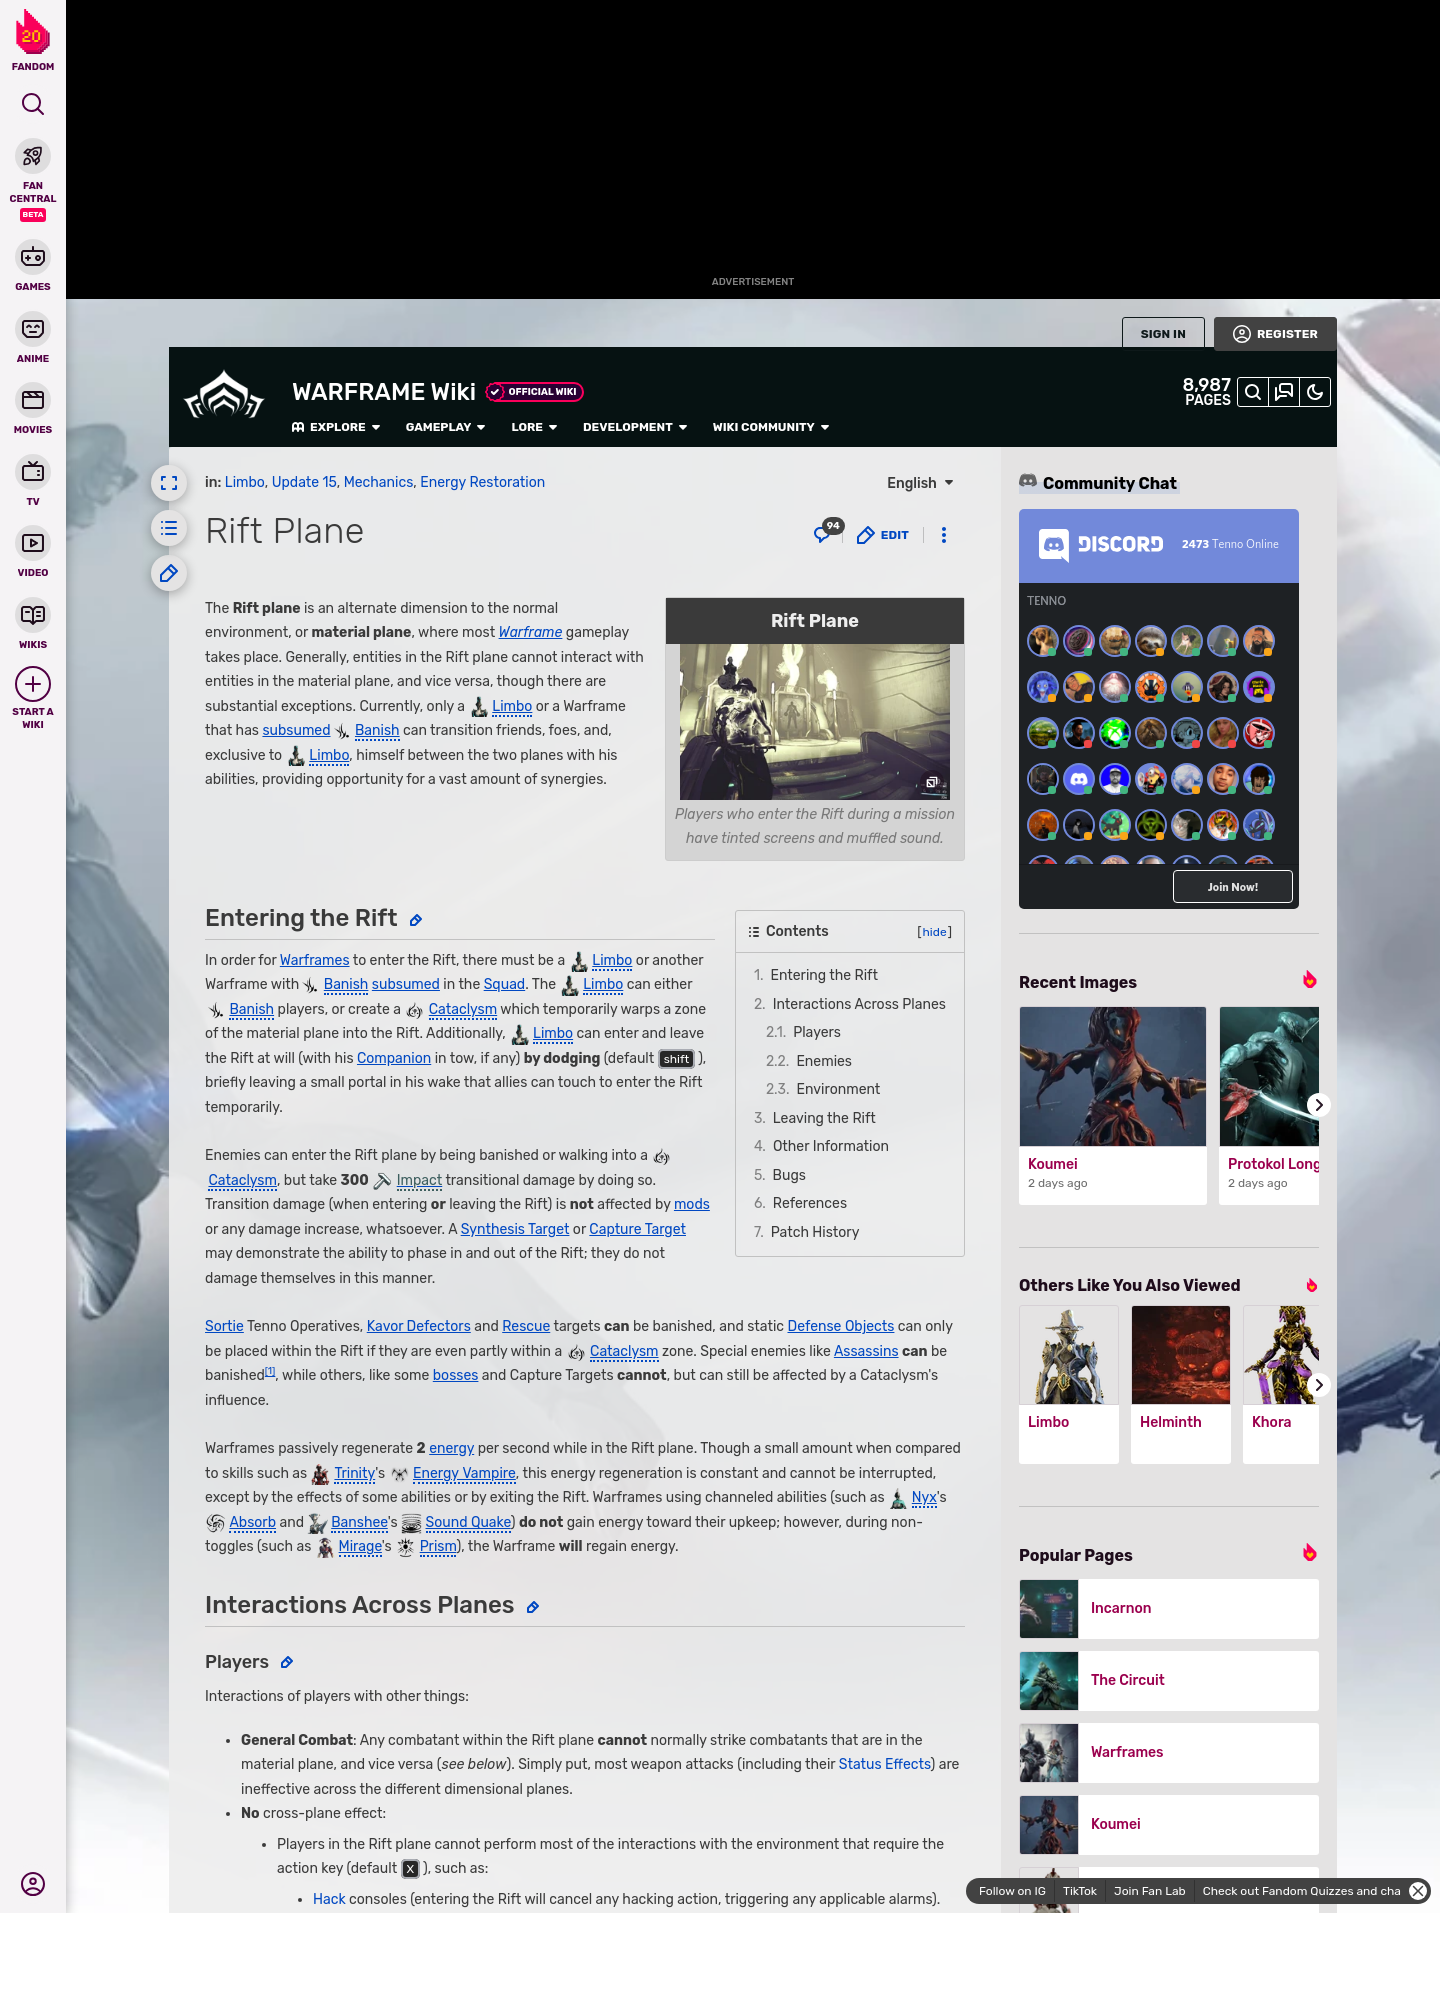Open the three-dot more actions menu
Screen dimensions: 1440x2000
click(944, 535)
